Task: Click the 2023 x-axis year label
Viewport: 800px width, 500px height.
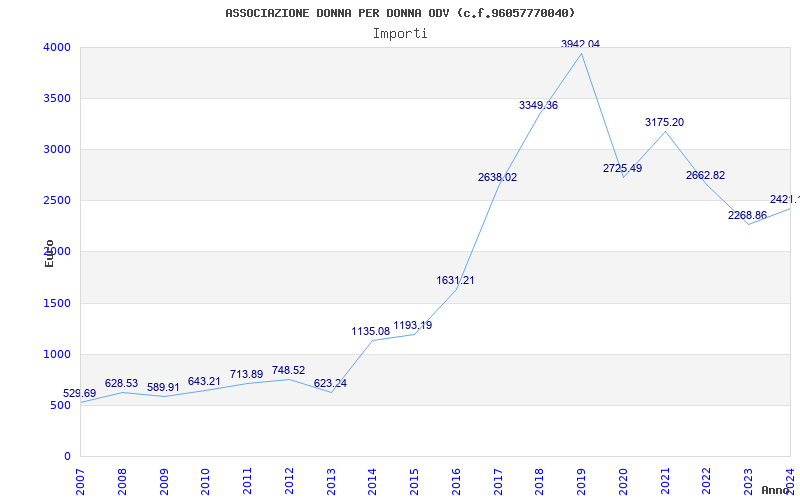Action: click(748, 482)
